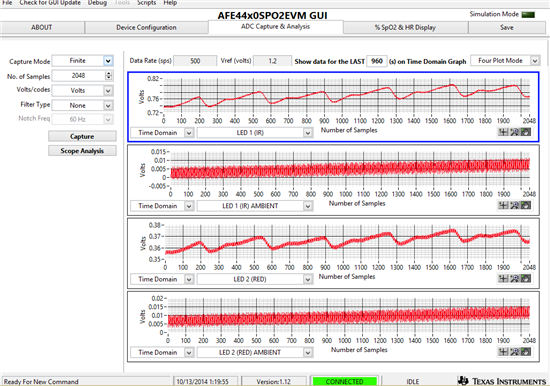550x386 pixels.
Task: Select zoom magnifier tool in LED 1 (IR) graph palette
Action: tap(514, 132)
